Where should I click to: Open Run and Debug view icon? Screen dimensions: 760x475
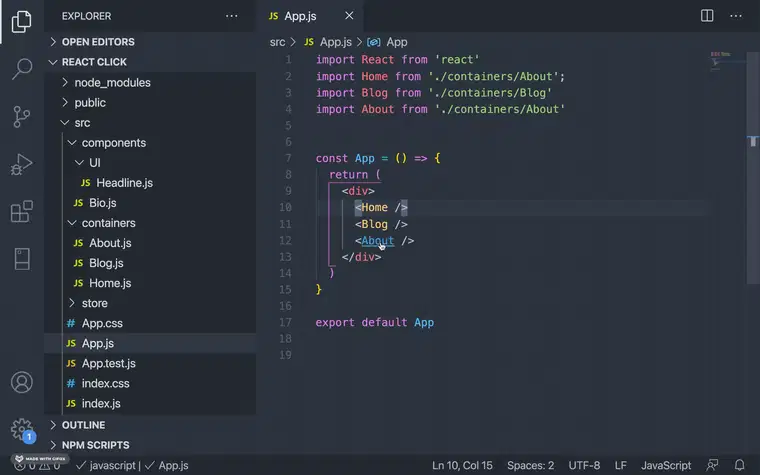21,164
